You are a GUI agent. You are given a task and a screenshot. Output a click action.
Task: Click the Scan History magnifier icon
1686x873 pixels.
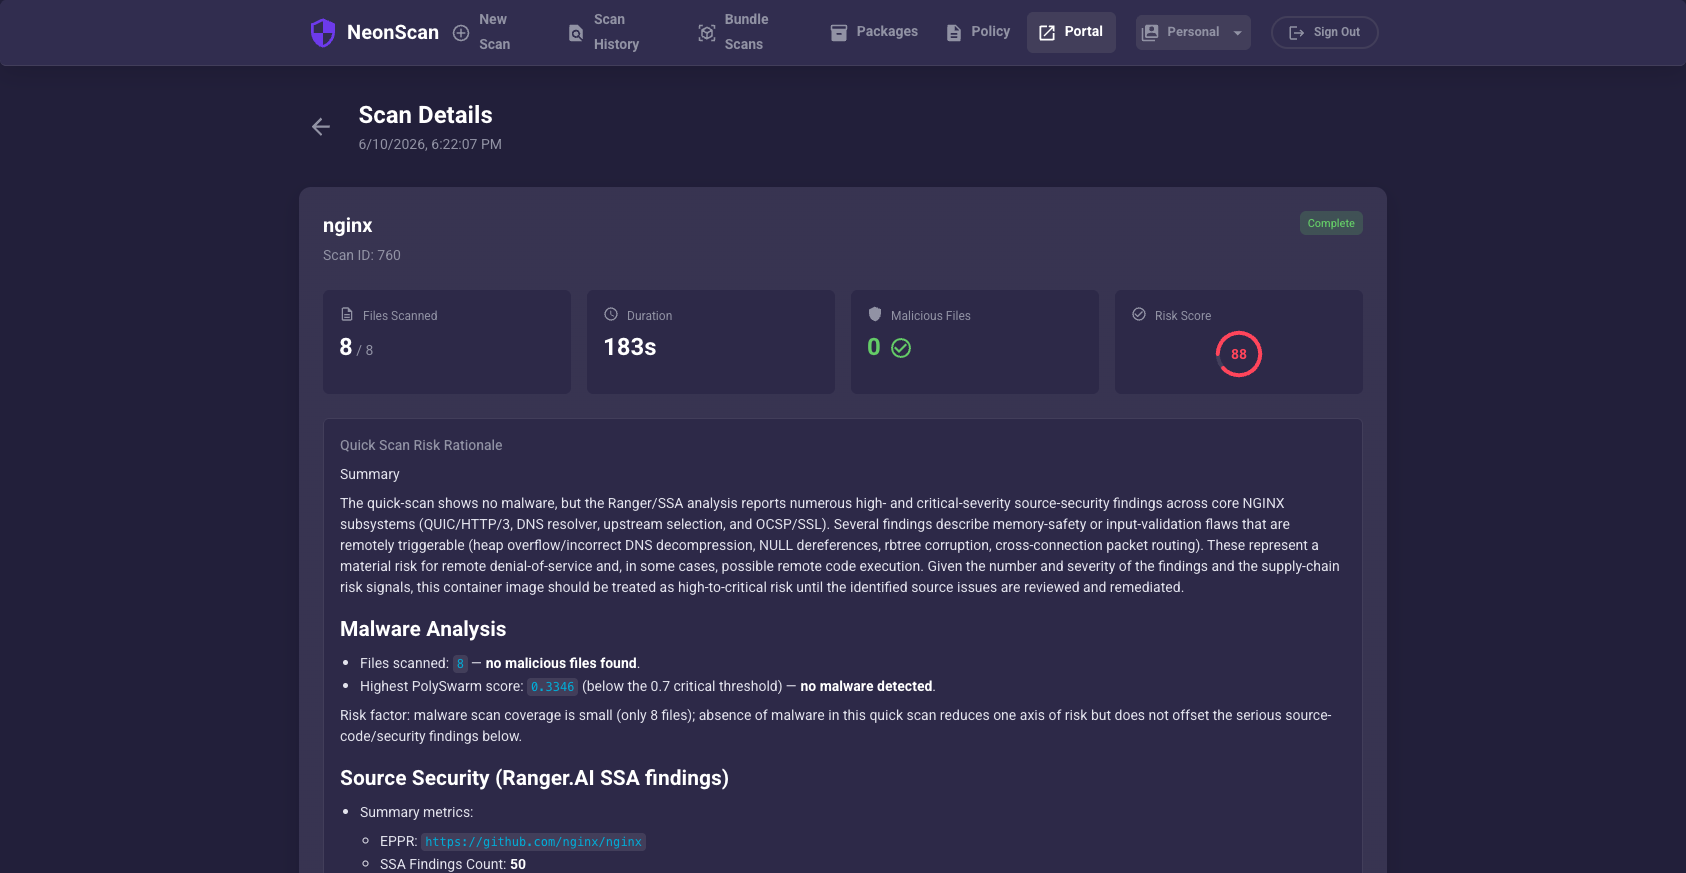[x=576, y=33]
